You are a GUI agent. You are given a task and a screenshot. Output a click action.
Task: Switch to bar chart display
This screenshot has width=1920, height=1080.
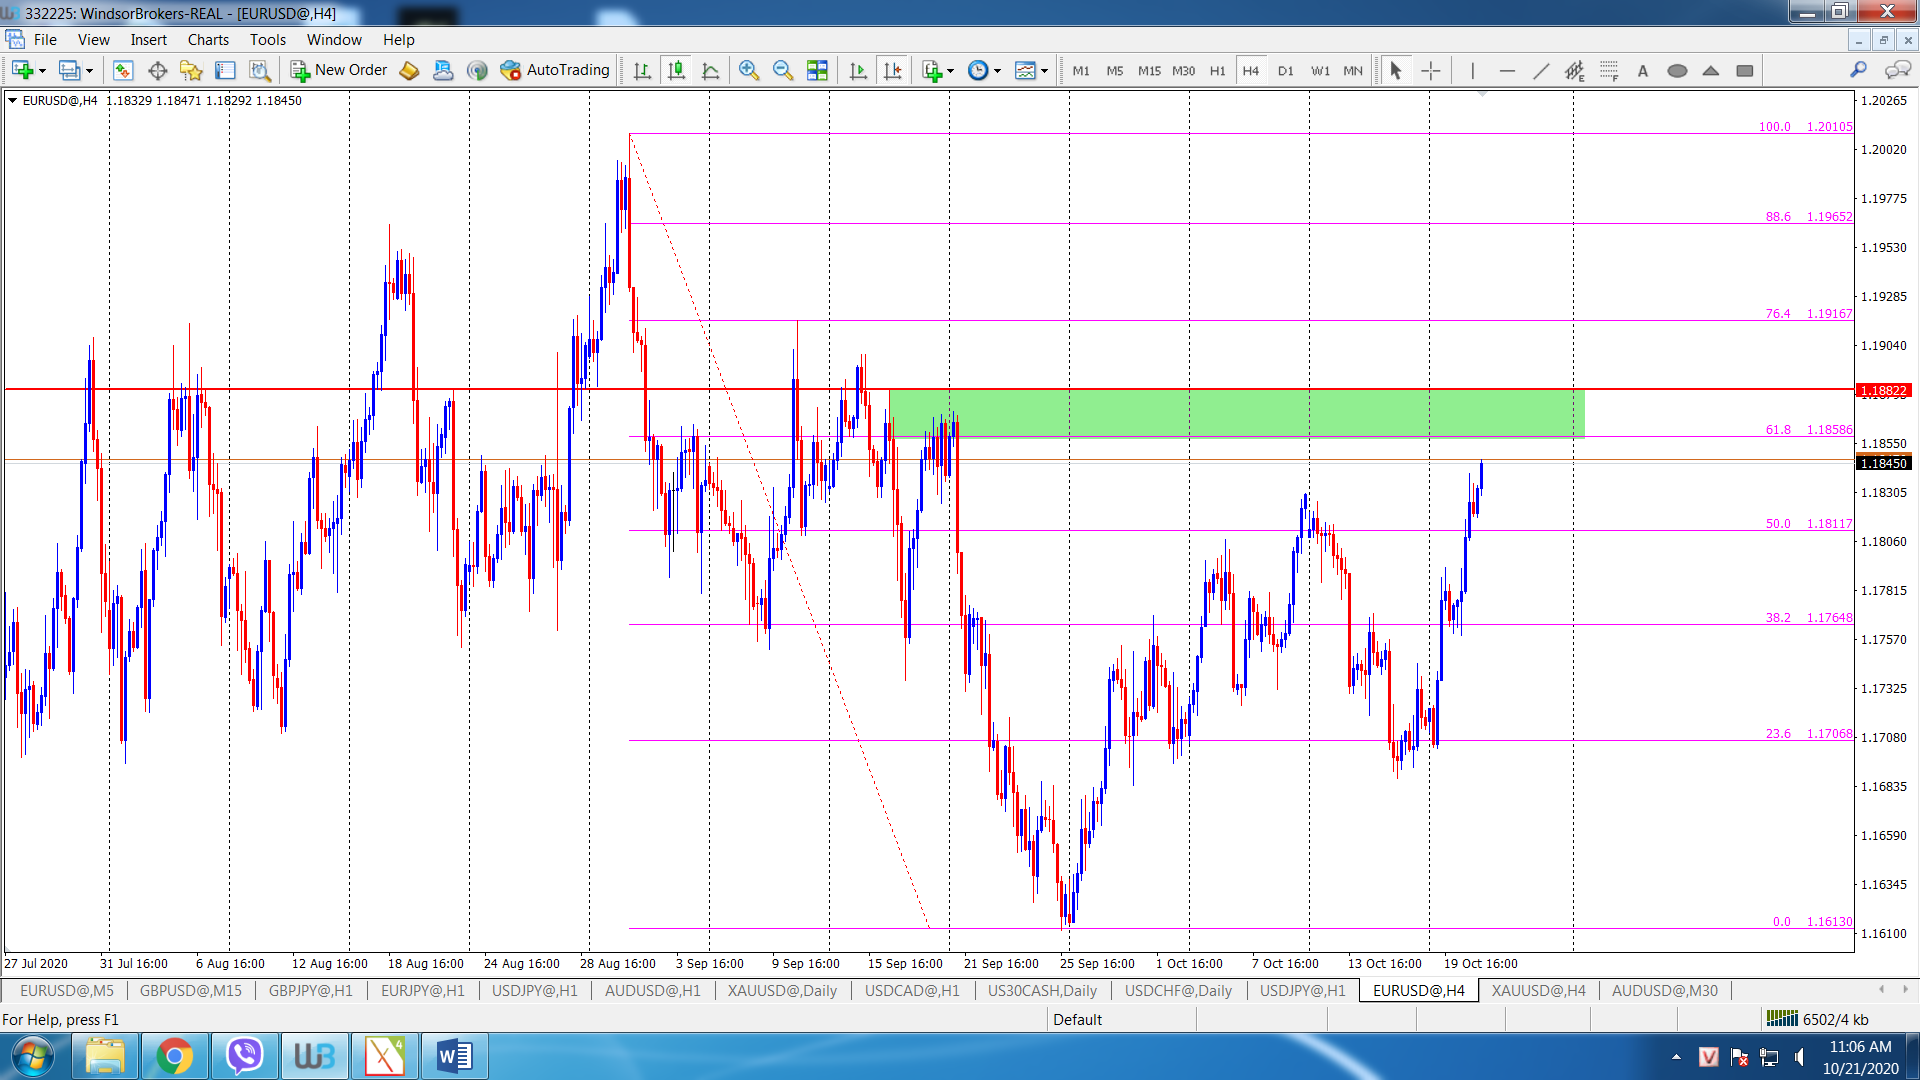[x=642, y=70]
